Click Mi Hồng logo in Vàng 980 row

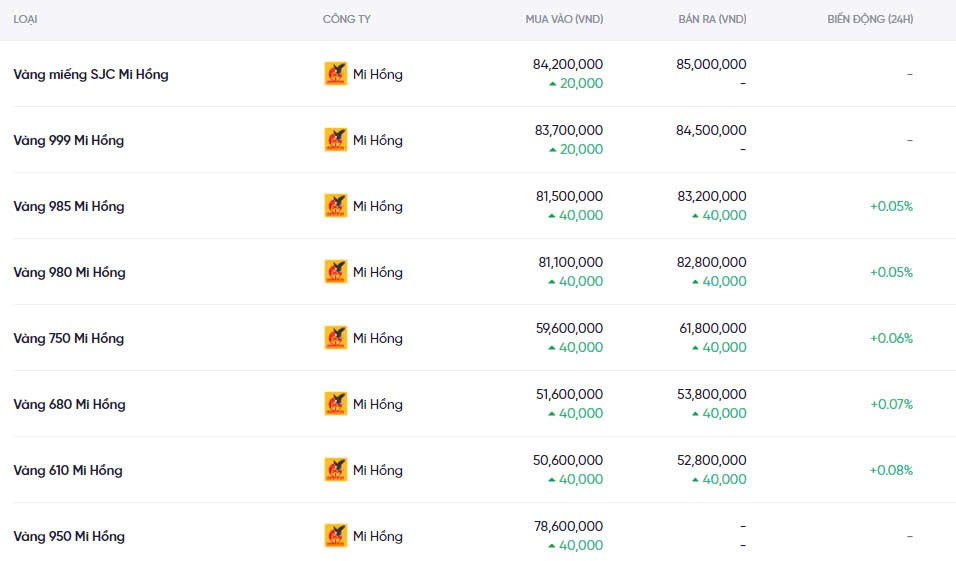pyautogui.click(x=336, y=272)
